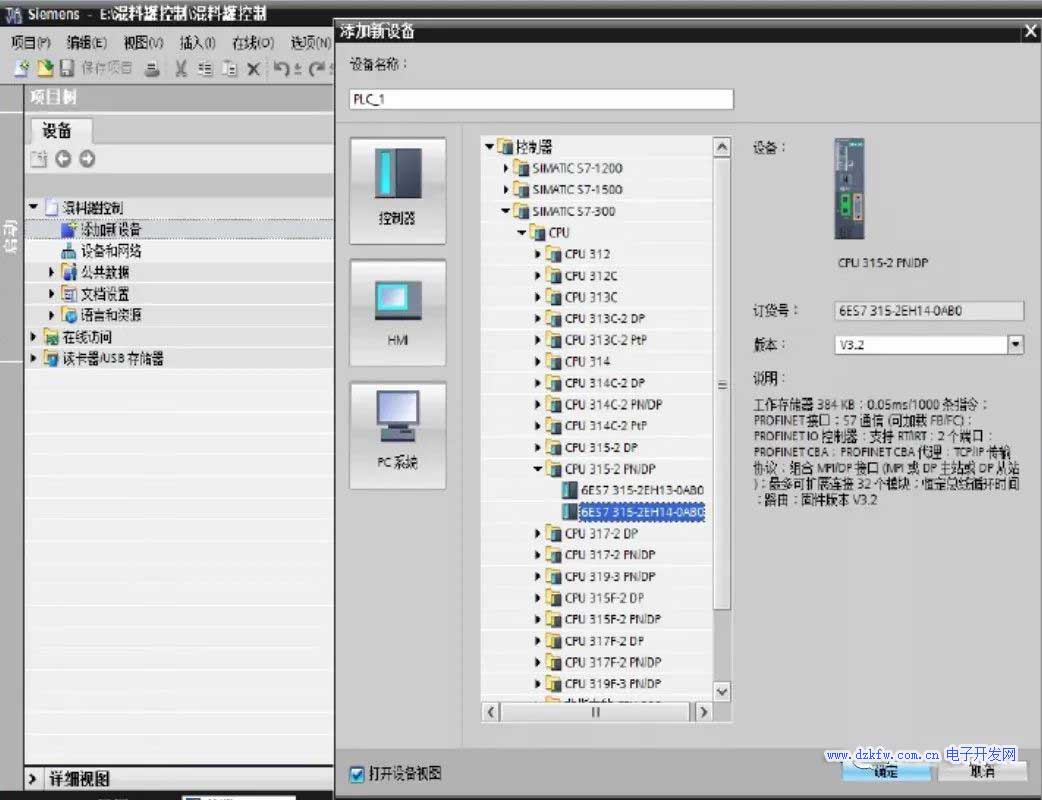Click the 订货号 order number field

coord(929,310)
